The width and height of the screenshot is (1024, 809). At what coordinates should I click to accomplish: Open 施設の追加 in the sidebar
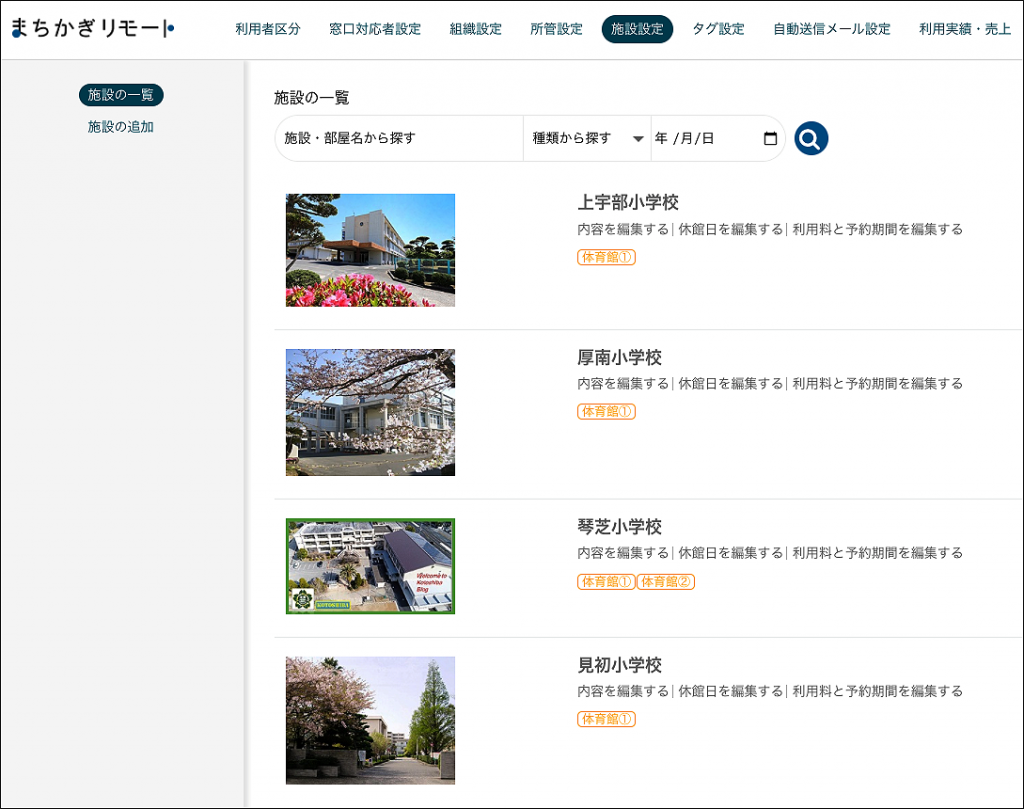(x=121, y=127)
